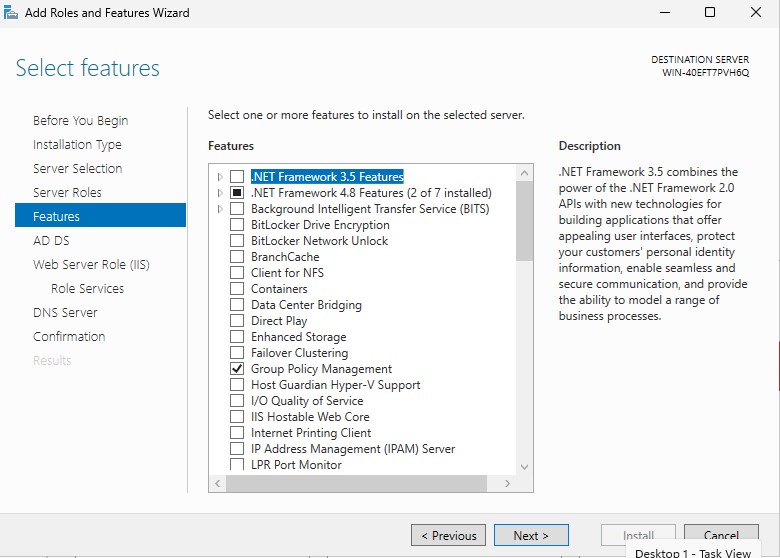780x558 pixels.
Task: Go to Server Roles step
Action: point(67,192)
